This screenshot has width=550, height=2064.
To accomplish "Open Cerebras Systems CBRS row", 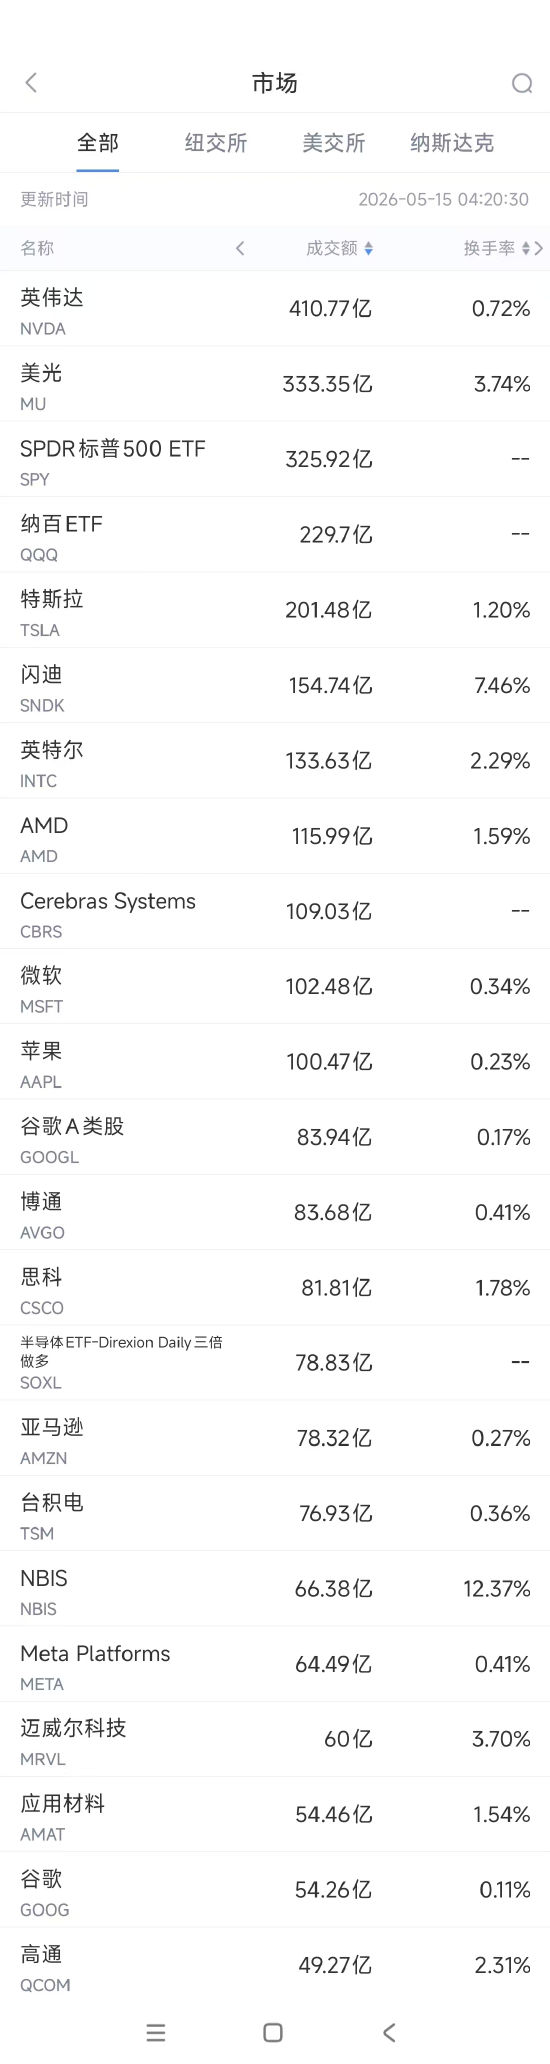I will click(x=275, y=911).
